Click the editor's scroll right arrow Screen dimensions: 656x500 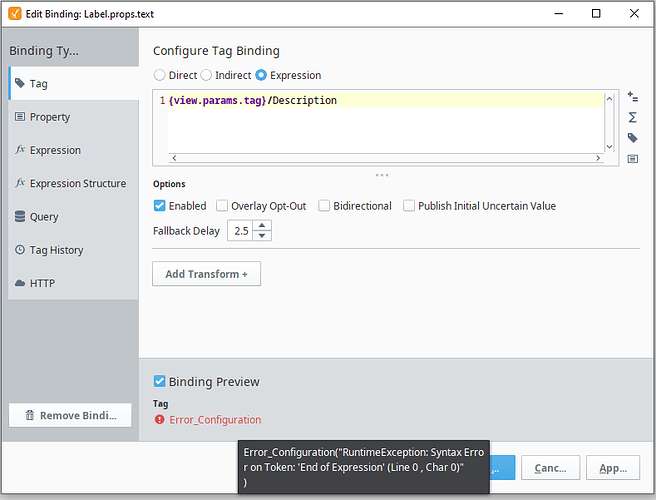click(x=598, y=158)
